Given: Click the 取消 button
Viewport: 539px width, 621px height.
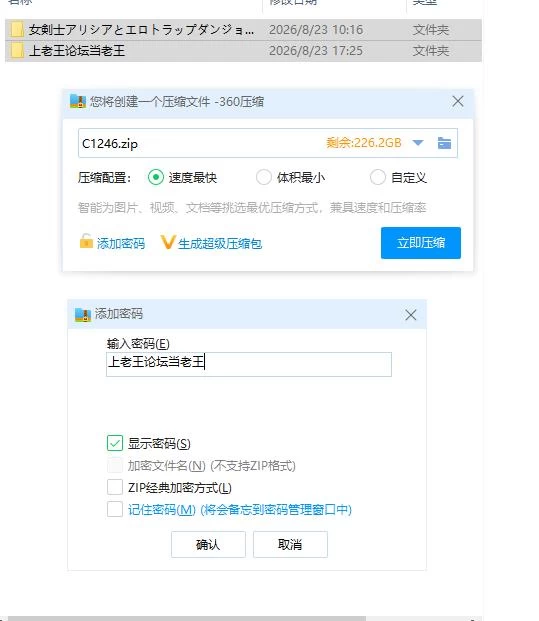Looking at the screenshot, I should click(290, 545).
